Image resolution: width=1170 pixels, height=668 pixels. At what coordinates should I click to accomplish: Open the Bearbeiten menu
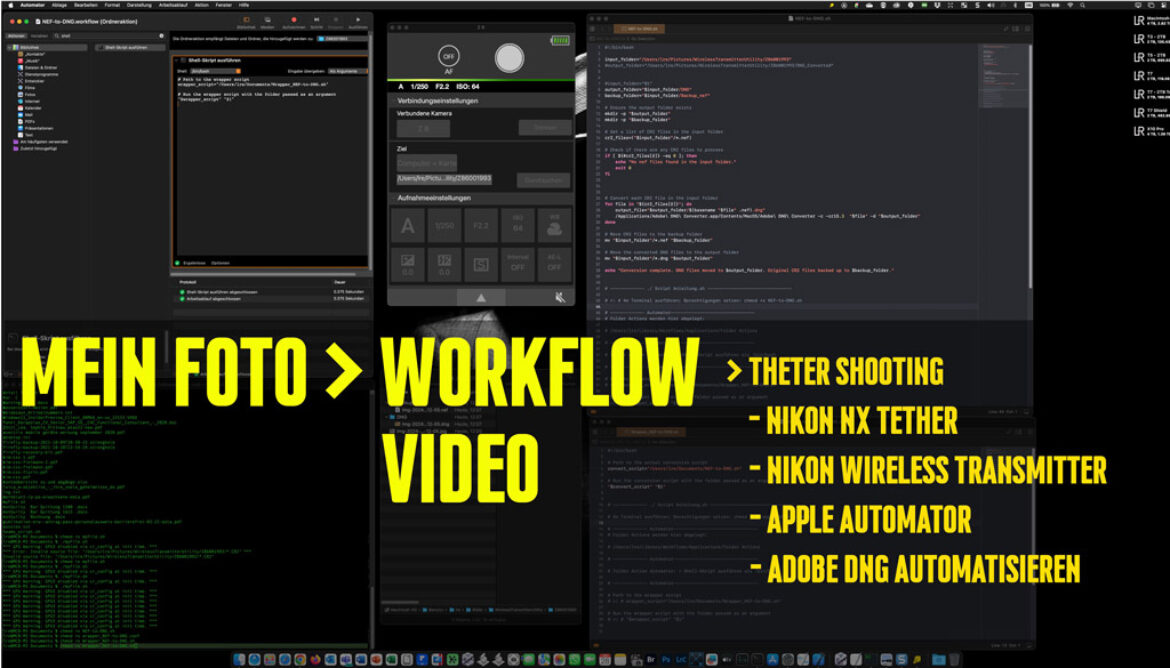point(86,5)
